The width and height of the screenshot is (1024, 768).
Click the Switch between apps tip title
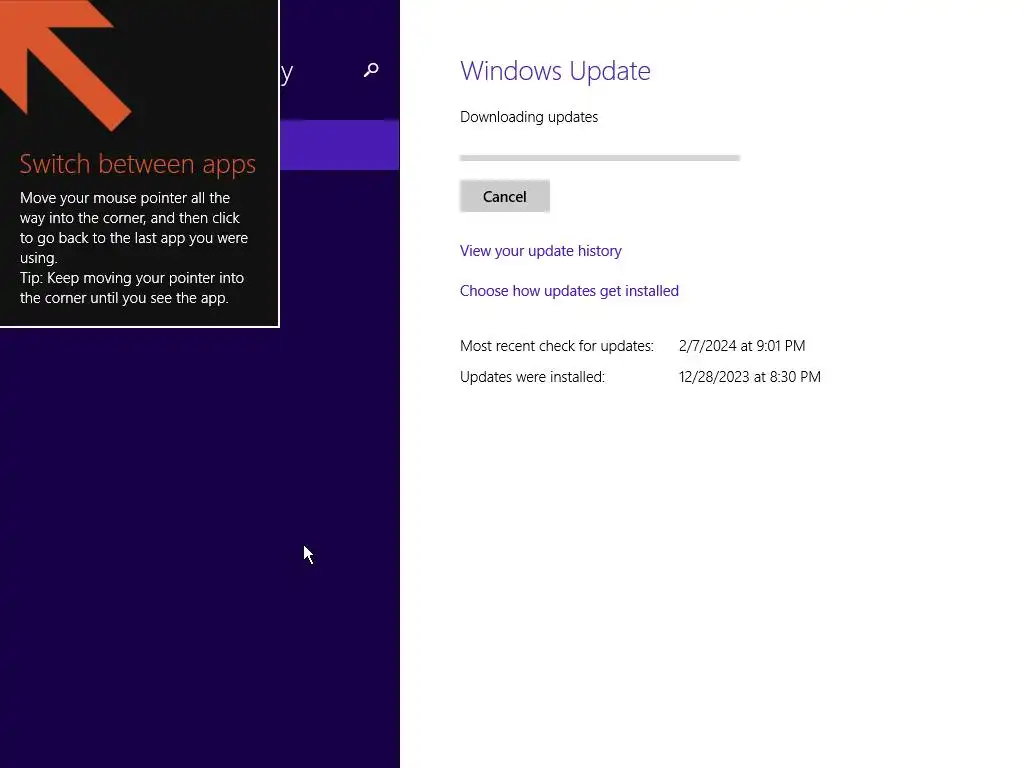point(138,164)
